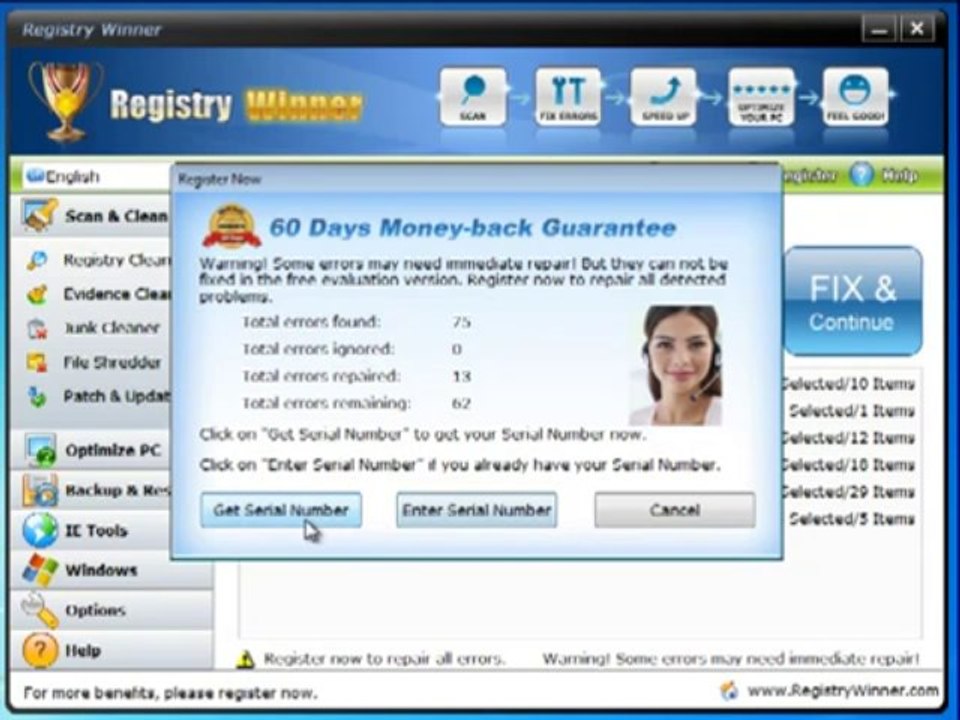The width and height of the screenshot is (960, 720).
Task: Click the File Shredder icon
Action: coord(37,362)
